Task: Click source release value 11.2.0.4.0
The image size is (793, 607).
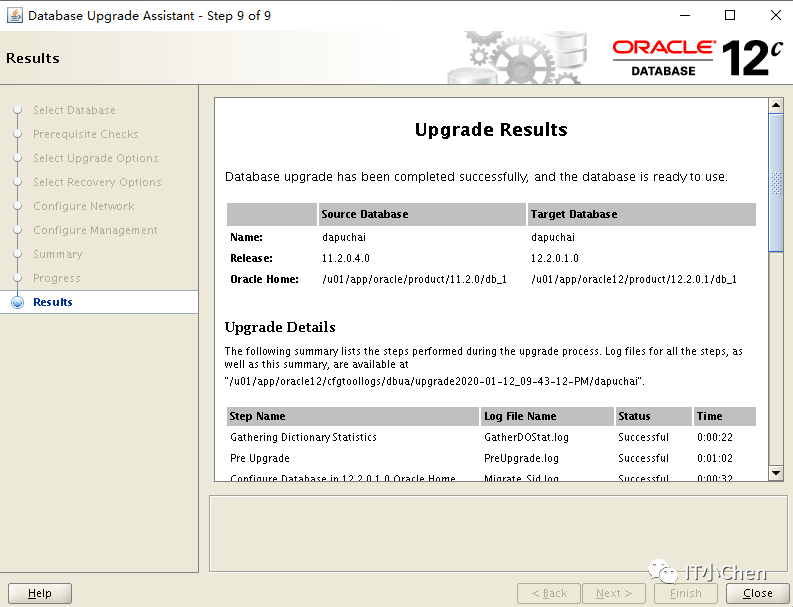Action: 346,258
